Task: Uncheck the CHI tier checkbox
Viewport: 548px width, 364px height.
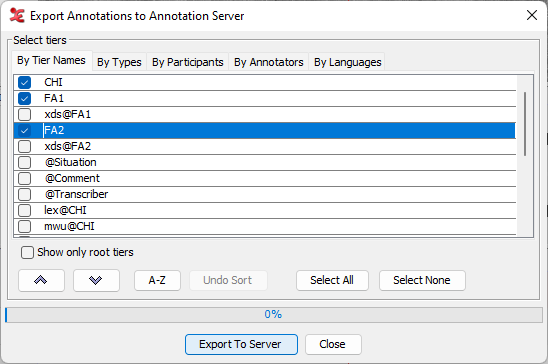Action: (24, 82)
